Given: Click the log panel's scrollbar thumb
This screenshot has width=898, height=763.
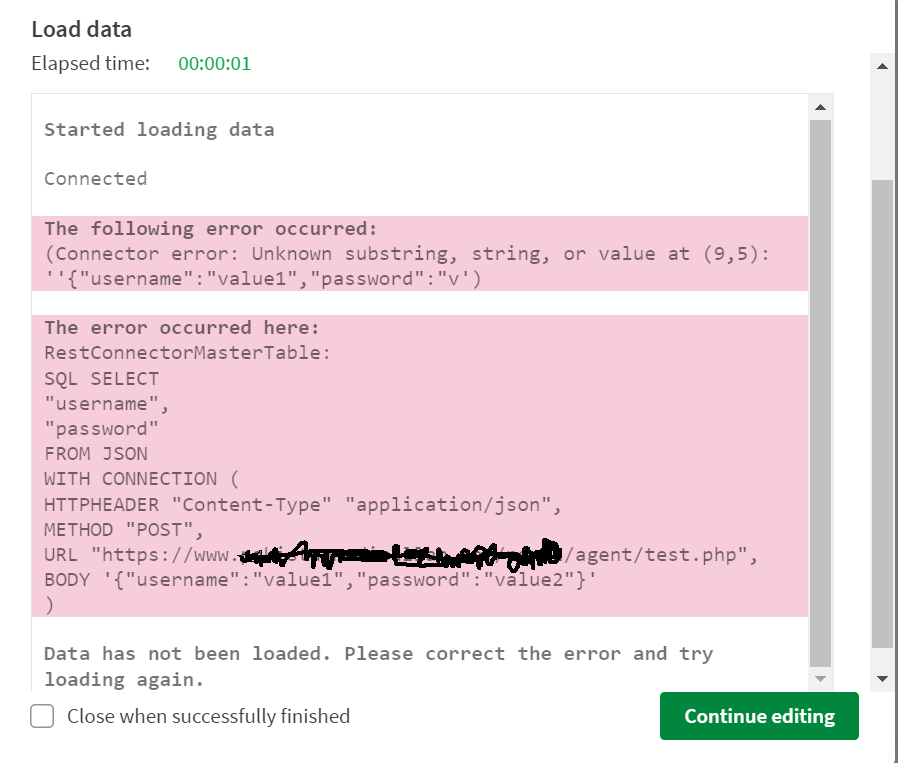Looking at the screenshot, I should point(820,390).
